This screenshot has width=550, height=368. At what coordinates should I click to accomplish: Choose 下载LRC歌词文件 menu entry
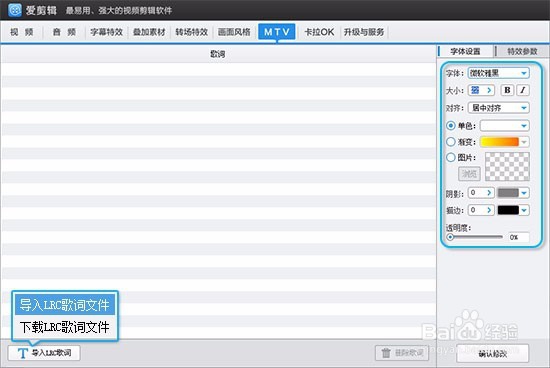[65, 327]
